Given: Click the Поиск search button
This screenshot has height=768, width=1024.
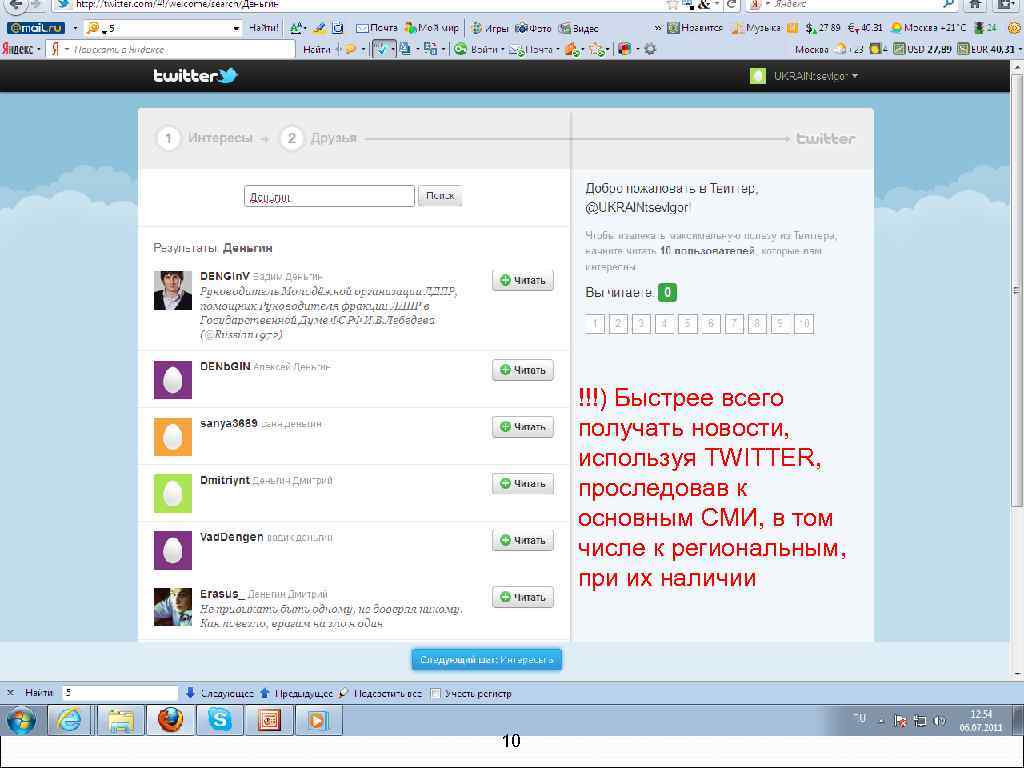Looking at the screenshot, I should [x=439, y=196].
